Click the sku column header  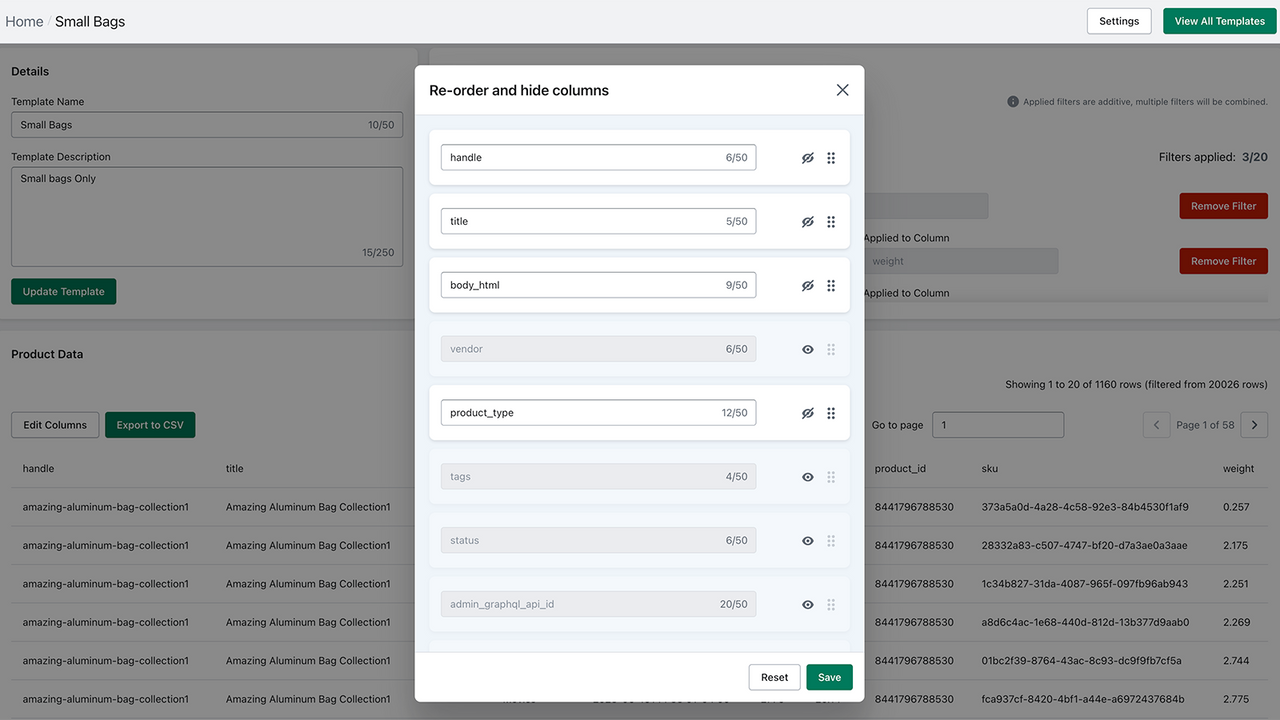tap(990, 468)
